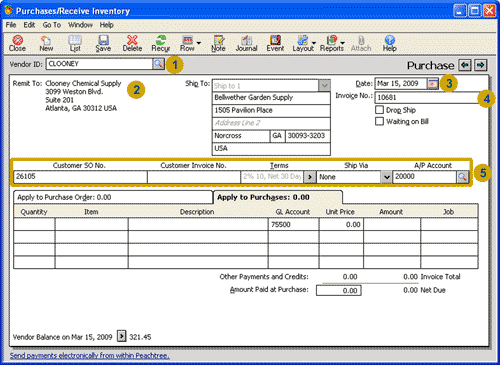Click Vendor ID lookup magnifier icon
500x365 pixels.
coord(158,64)
